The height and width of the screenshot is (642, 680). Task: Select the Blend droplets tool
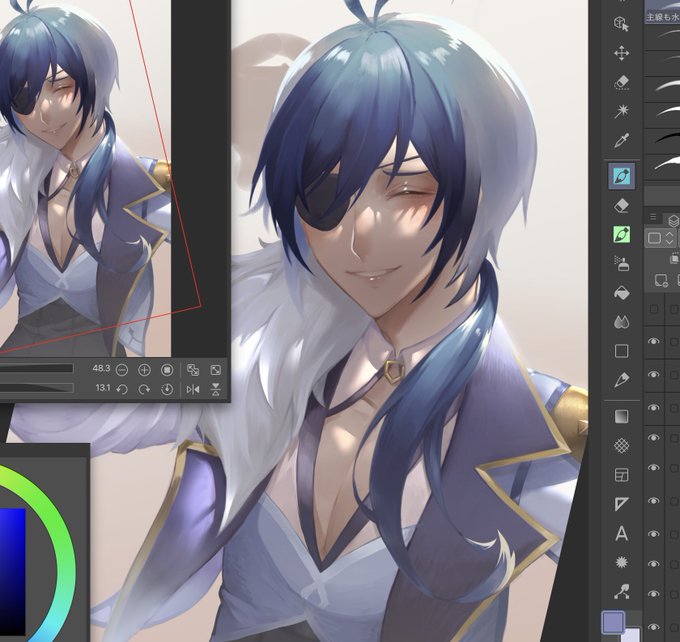tap(621, 322)
